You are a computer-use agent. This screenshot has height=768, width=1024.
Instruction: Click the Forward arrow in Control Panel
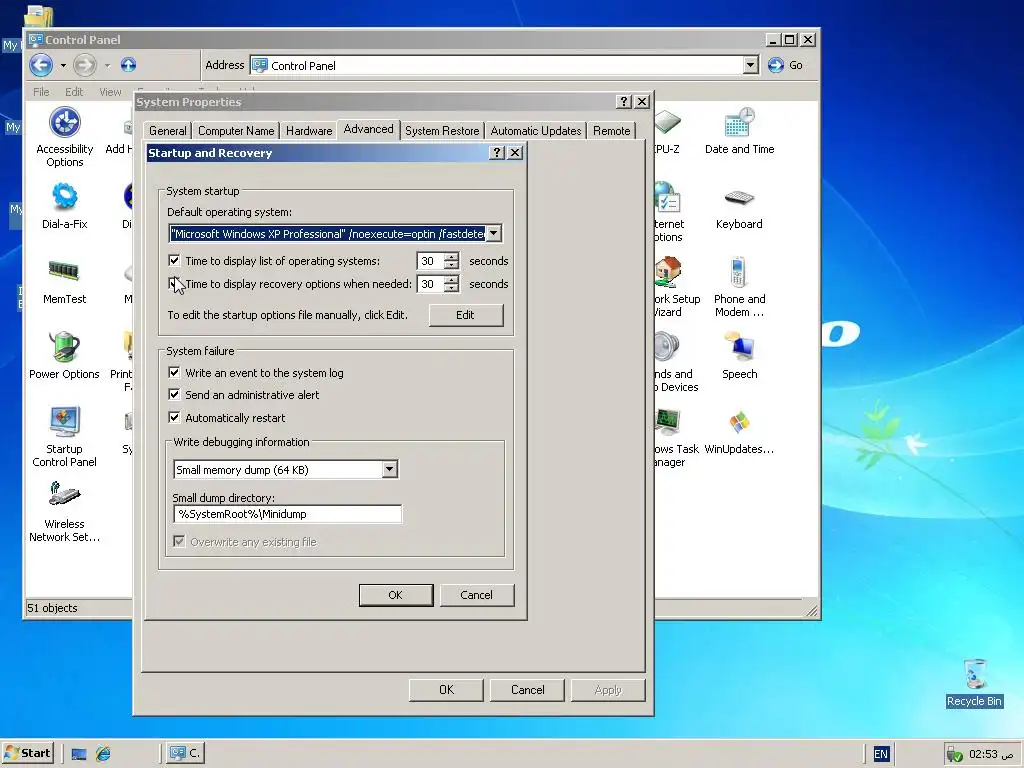84,65
